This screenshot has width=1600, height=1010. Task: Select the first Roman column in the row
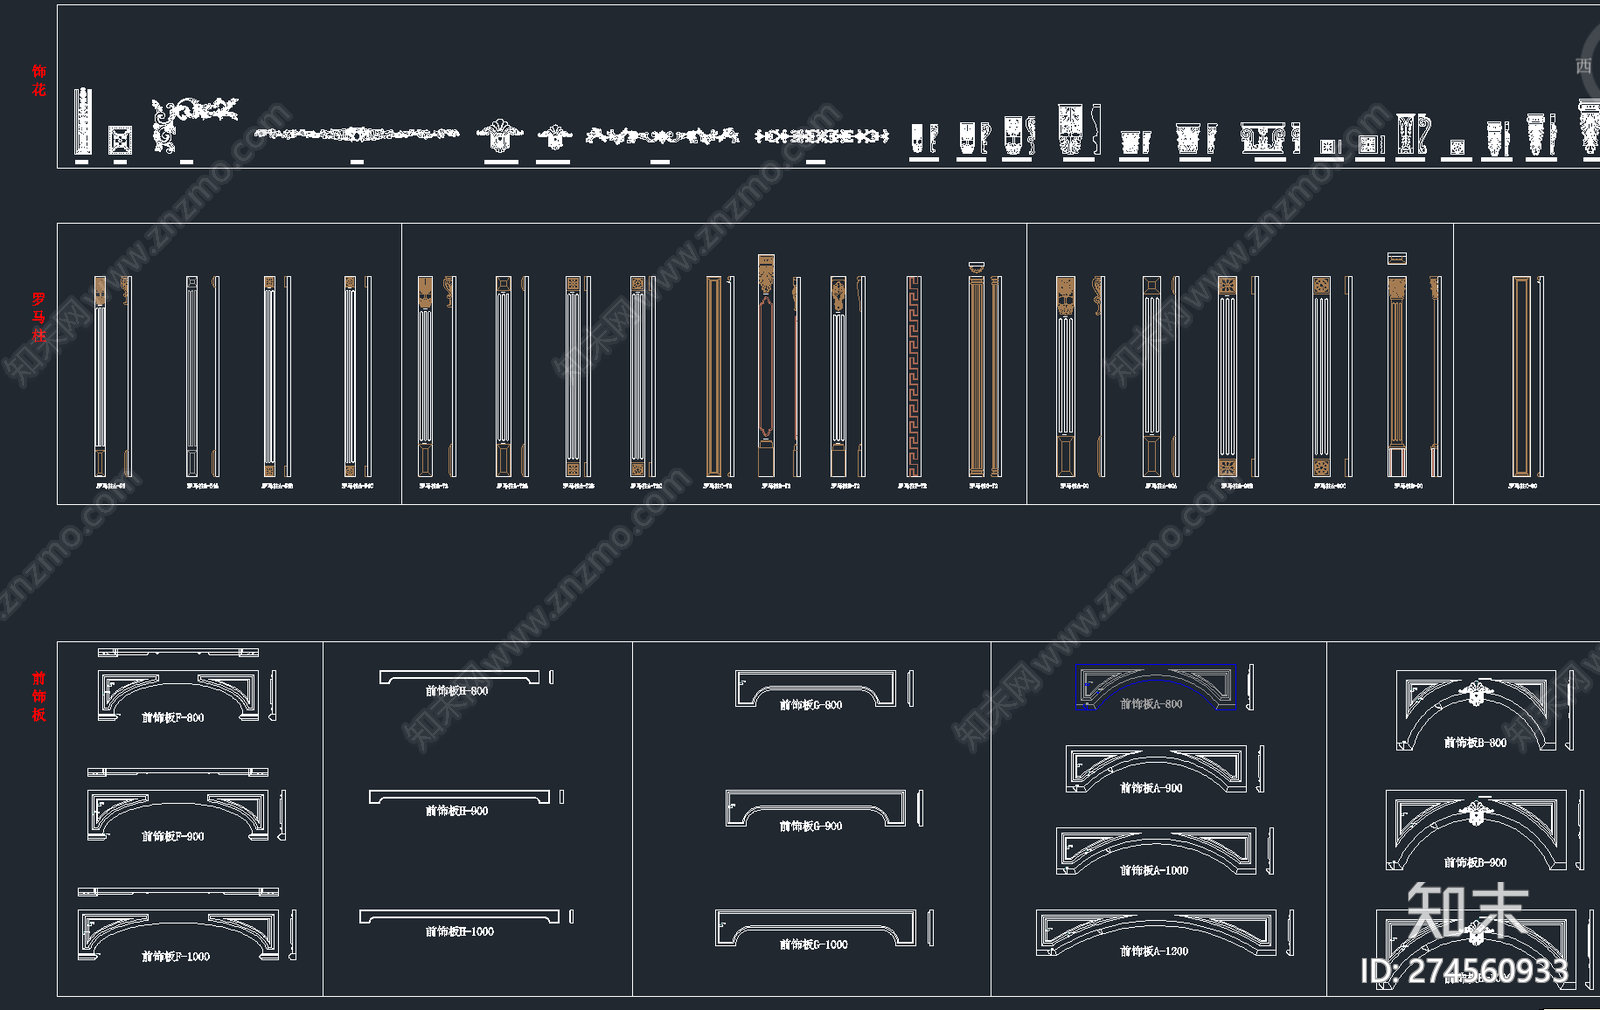(x=100, y=377)
